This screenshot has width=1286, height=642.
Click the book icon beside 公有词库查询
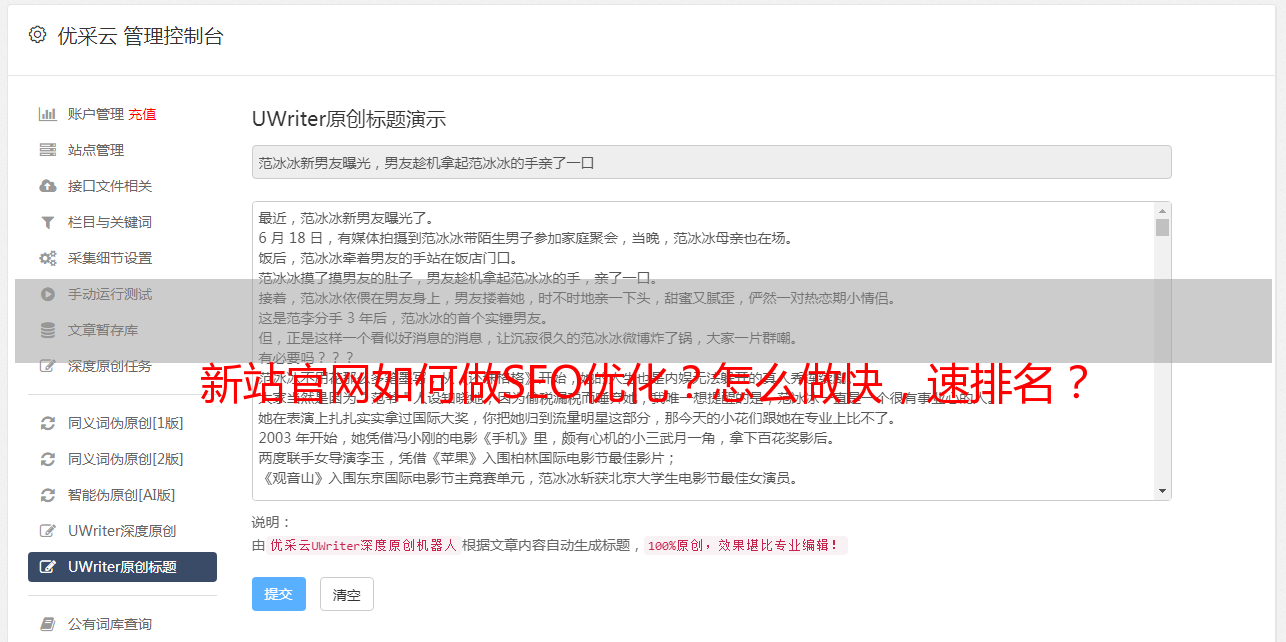coord(47,624)
